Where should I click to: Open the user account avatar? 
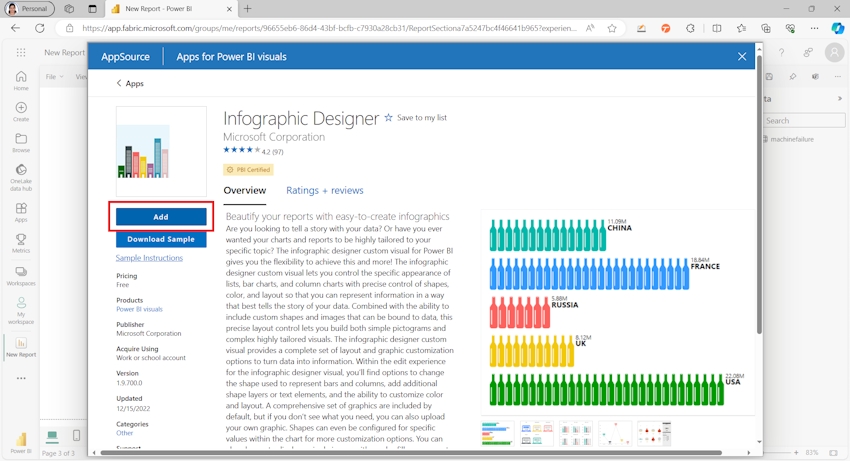pos(834,52)
